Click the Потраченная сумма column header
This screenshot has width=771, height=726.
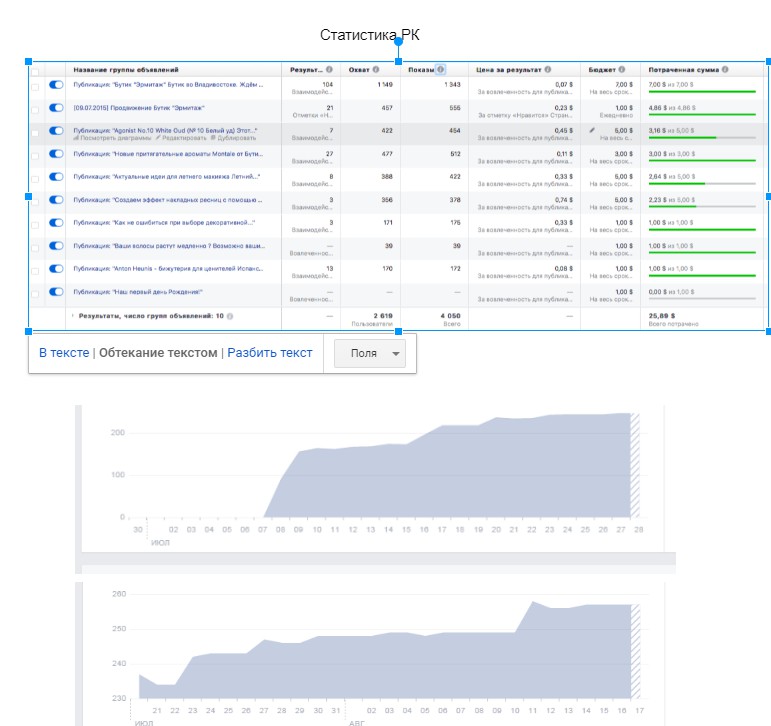coord(683,70)
